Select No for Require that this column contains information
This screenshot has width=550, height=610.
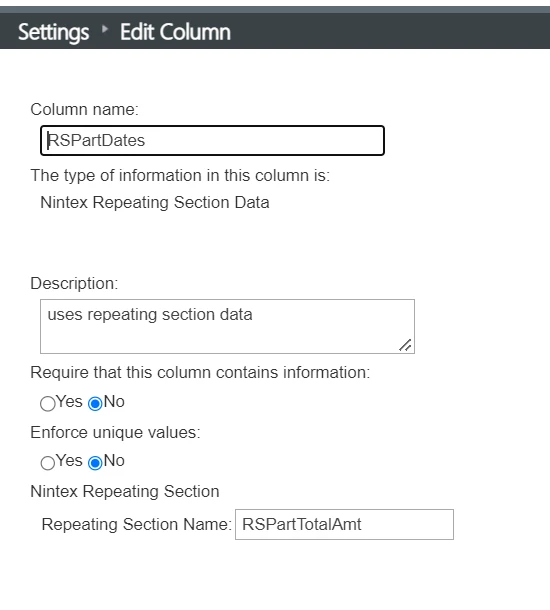(95, 403)
